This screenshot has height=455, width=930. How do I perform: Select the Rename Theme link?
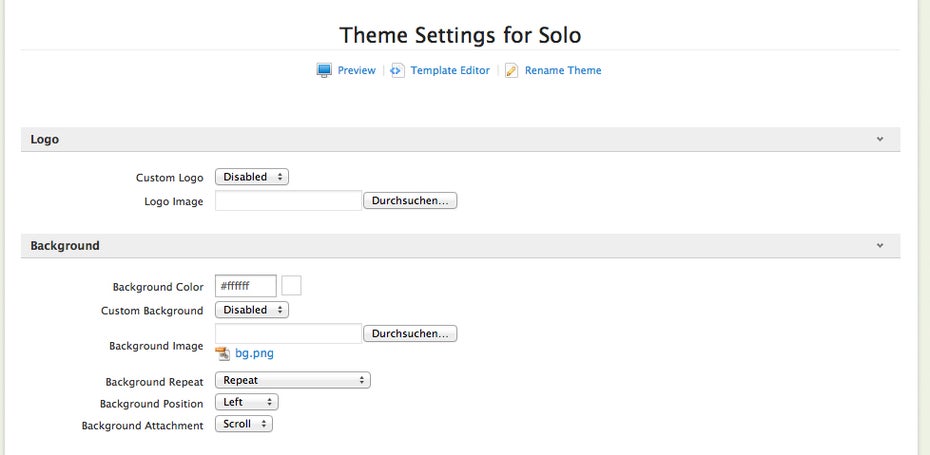(563, 71)
